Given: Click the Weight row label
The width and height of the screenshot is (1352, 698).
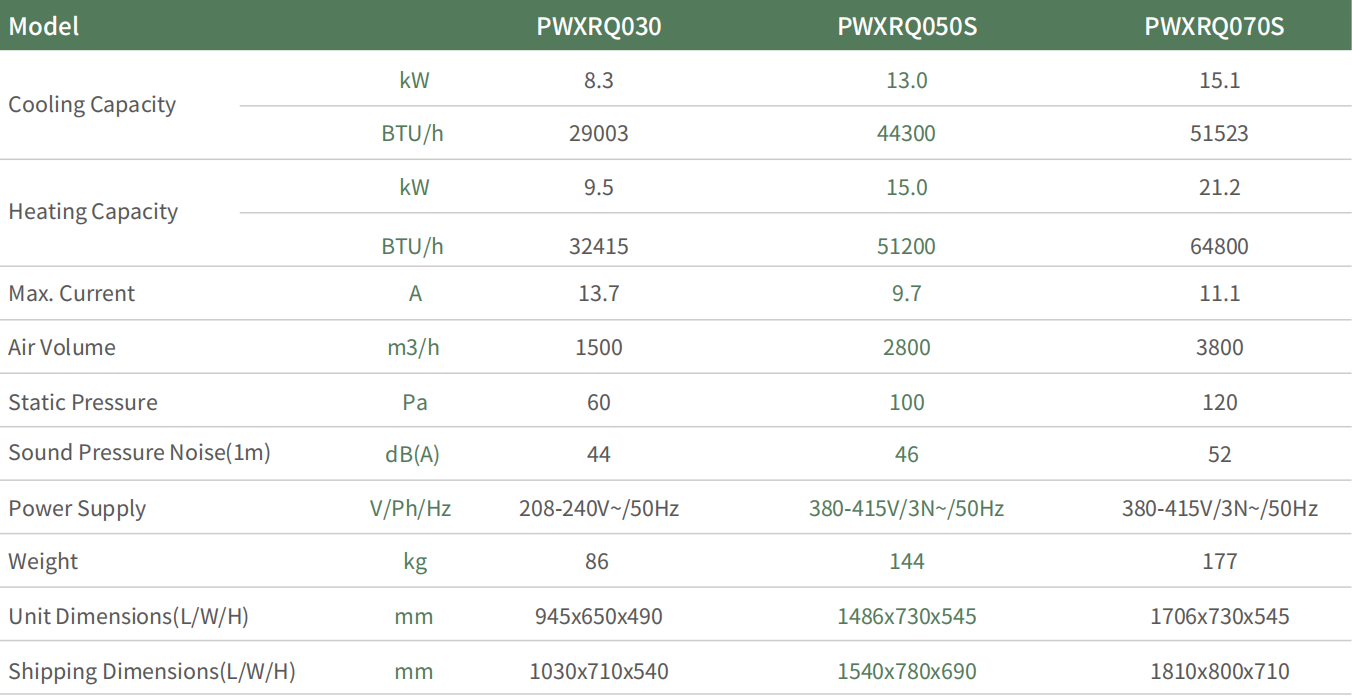Looking at the screenshot, I should point(43,562).
